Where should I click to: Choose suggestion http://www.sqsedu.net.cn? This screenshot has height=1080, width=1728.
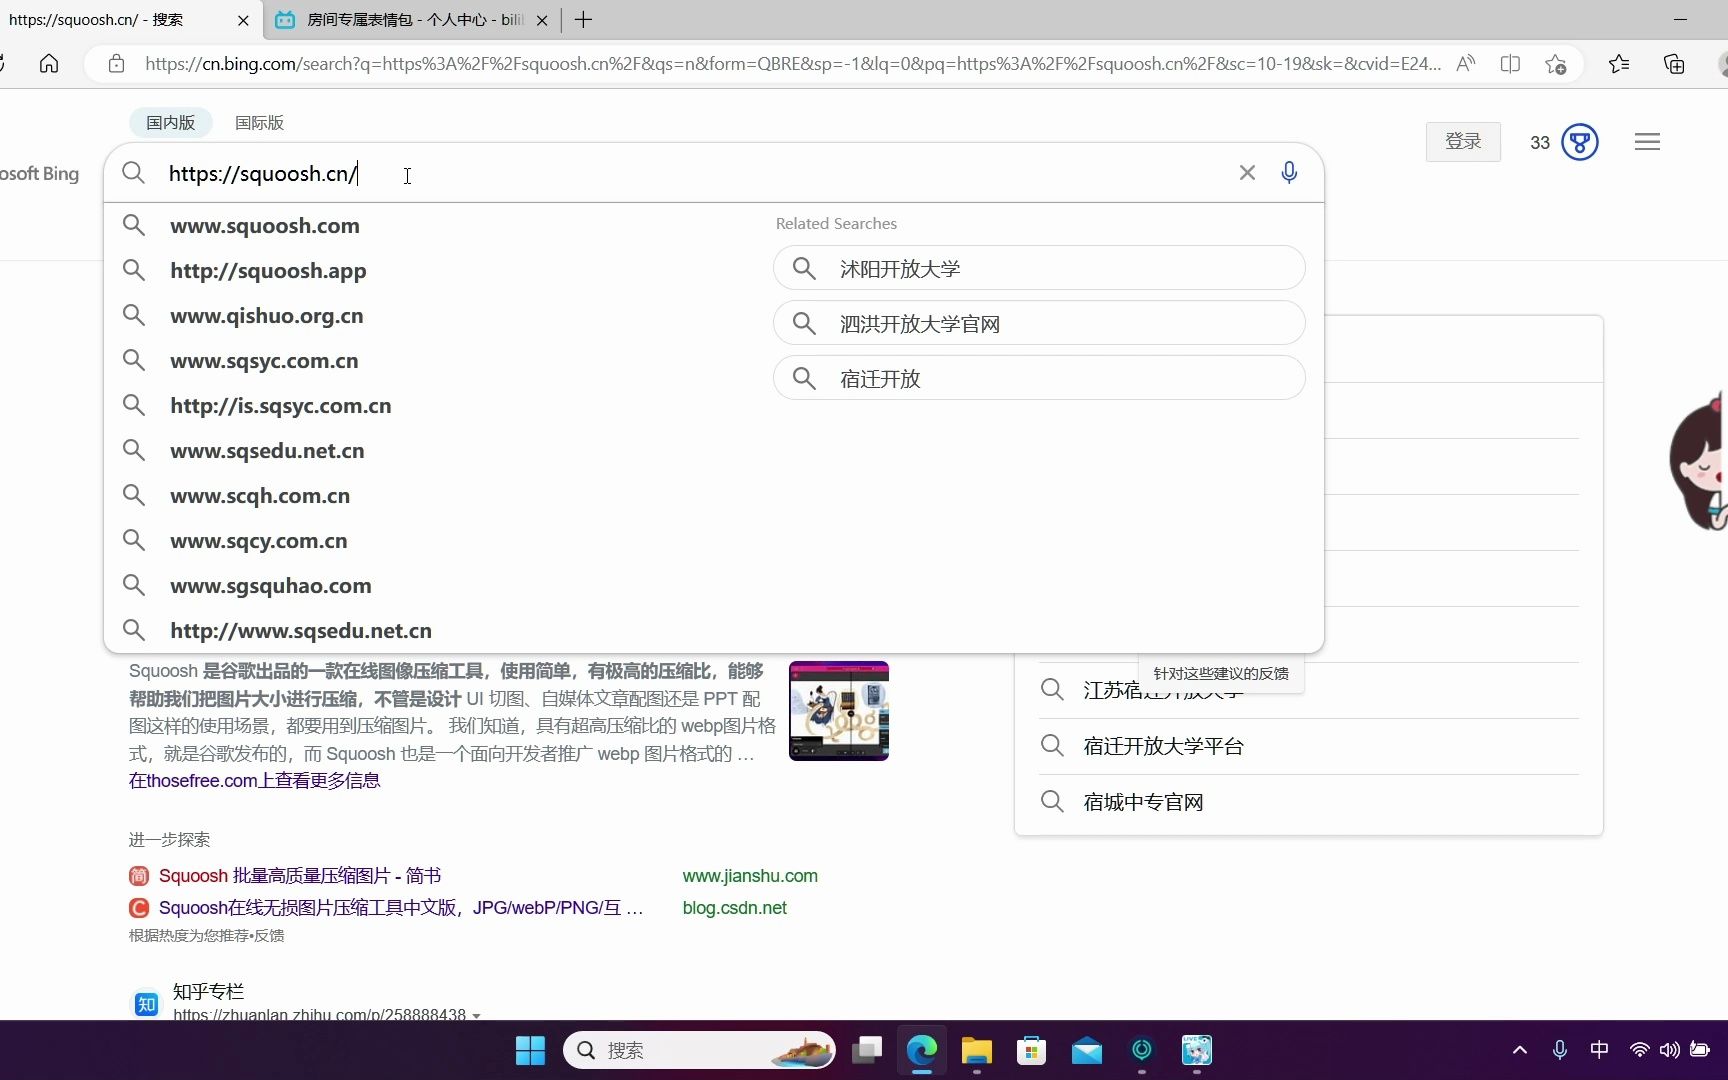coord(301,631)
